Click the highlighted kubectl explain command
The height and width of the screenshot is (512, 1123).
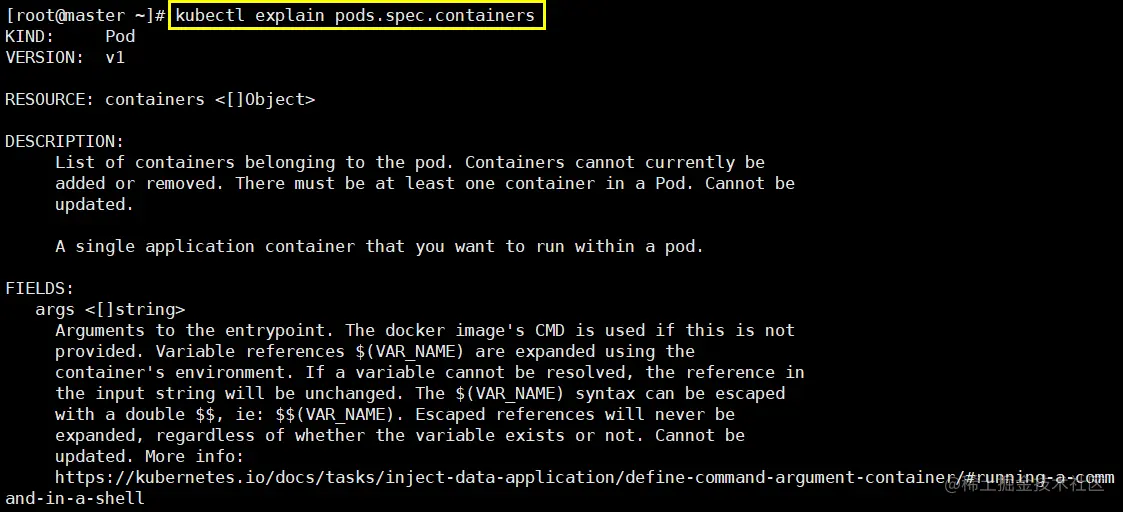(355, 15)
